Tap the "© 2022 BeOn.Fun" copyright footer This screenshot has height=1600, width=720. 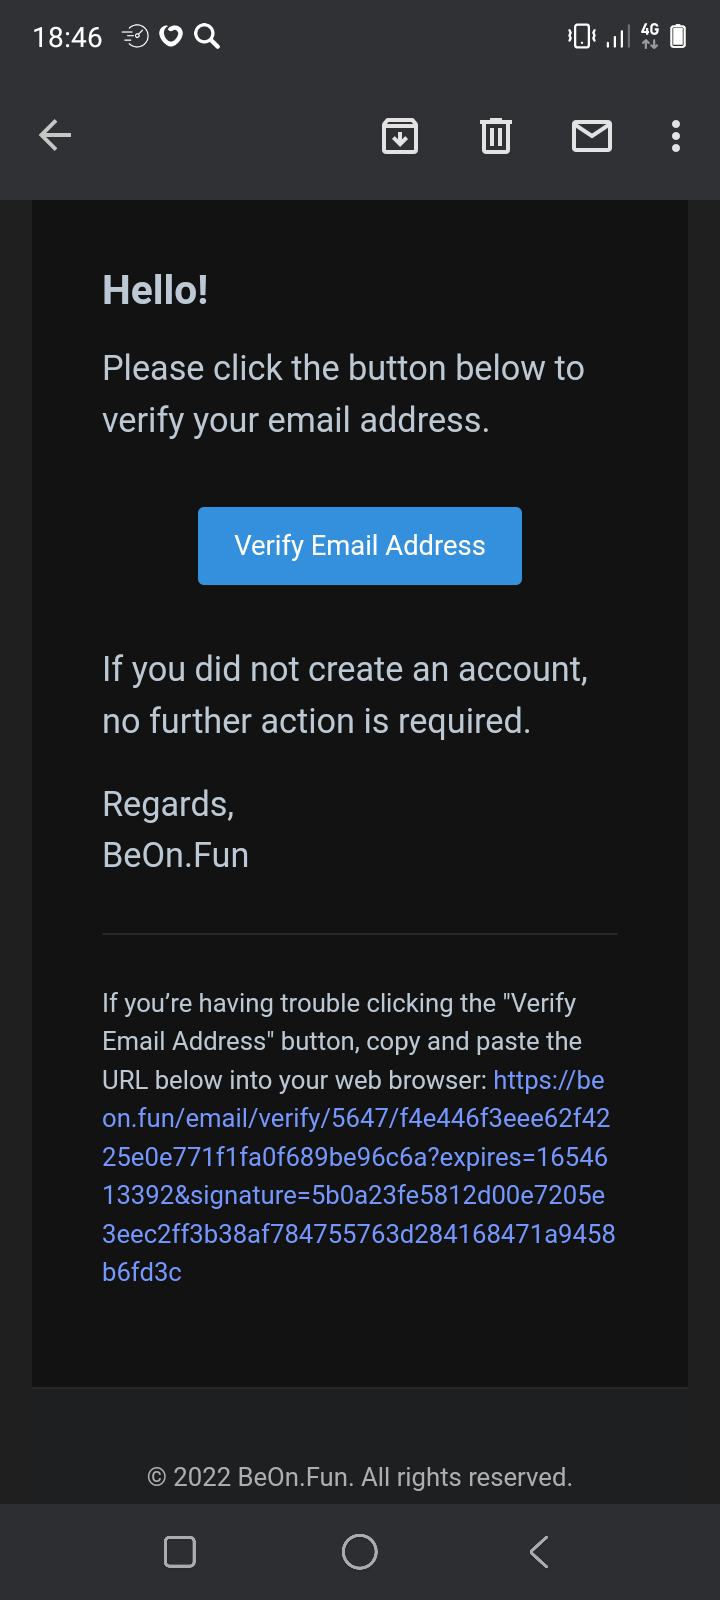[360, 1477]
